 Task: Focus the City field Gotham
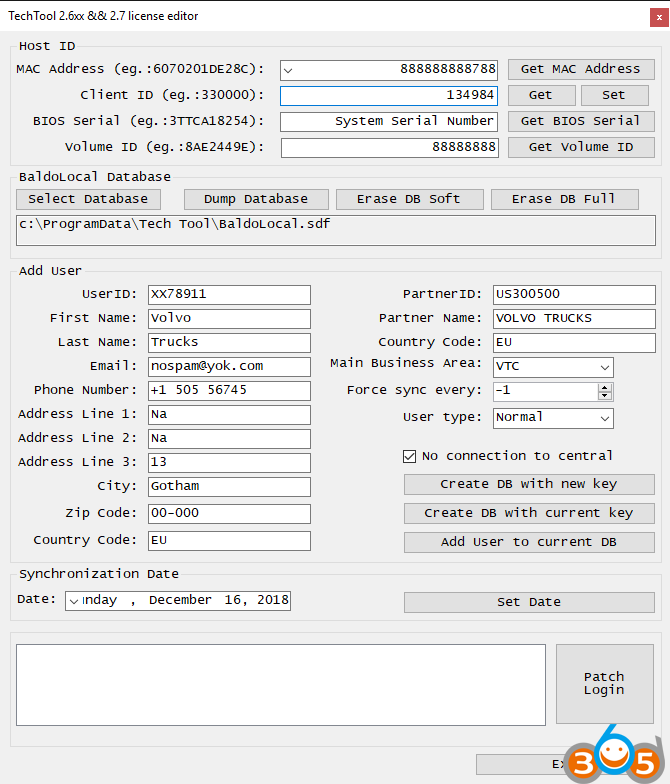[230, 486]
